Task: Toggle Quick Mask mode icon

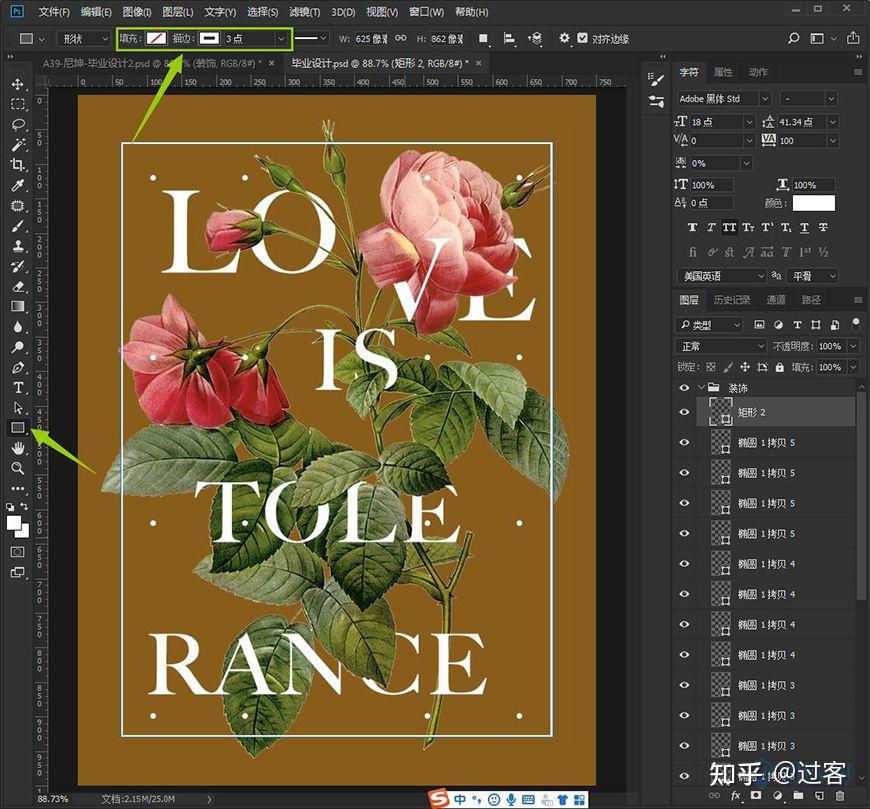Action: [x=18, y=552]
